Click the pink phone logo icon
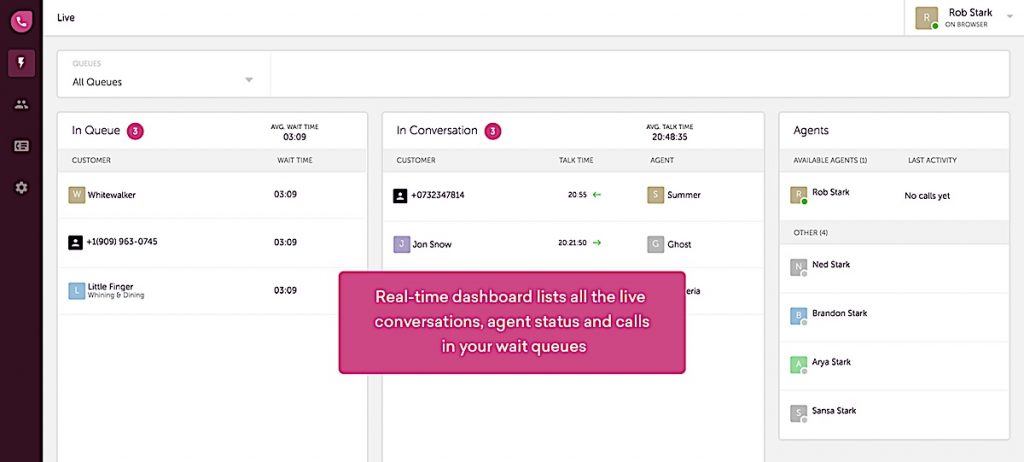Image resolution: width=1024 pixels, height=462 pixels. pos(21,20)
